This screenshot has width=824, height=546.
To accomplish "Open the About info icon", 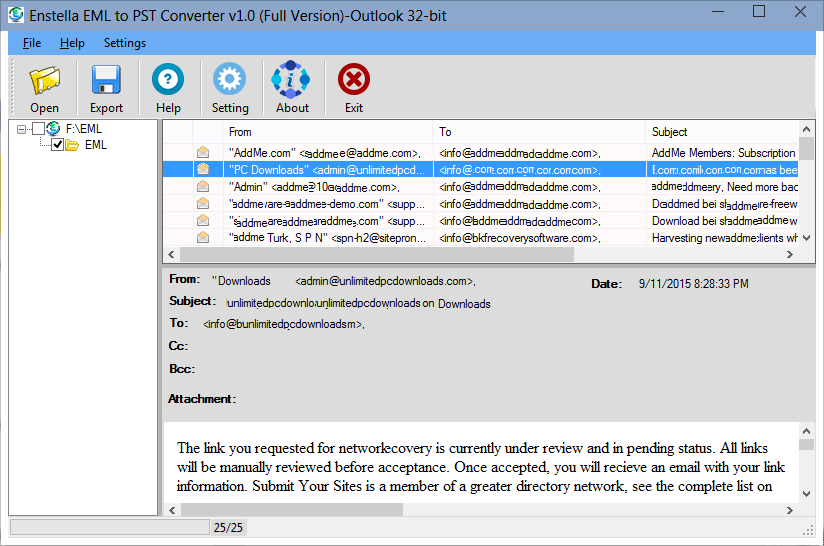I will [292, 80].
